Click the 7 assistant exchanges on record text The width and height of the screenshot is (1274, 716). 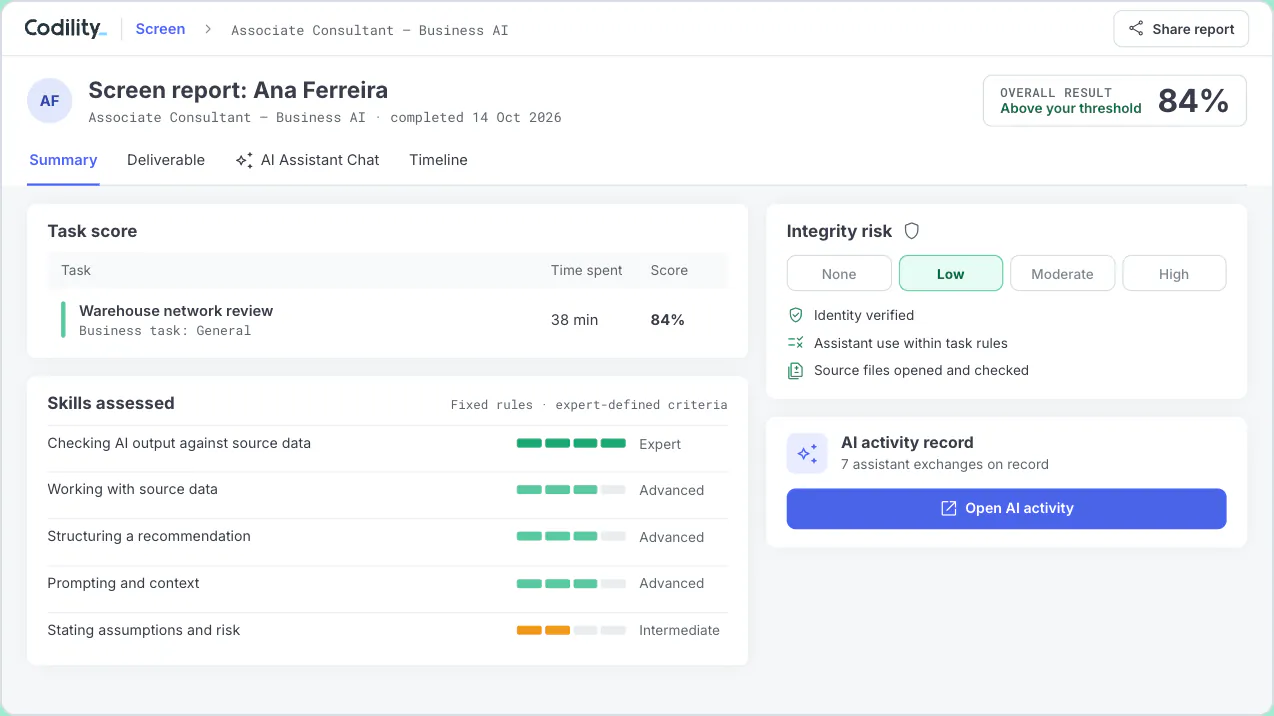[x=945, y=464]
